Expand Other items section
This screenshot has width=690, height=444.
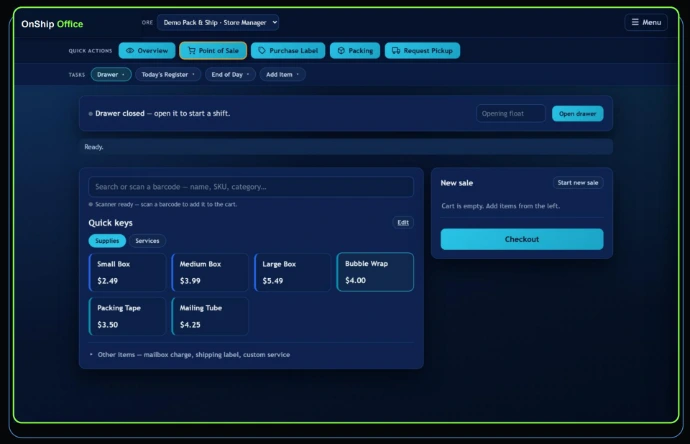190,355
